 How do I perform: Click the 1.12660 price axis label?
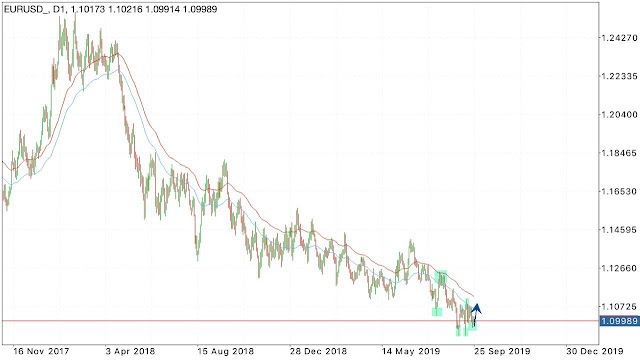click(620, 268)
